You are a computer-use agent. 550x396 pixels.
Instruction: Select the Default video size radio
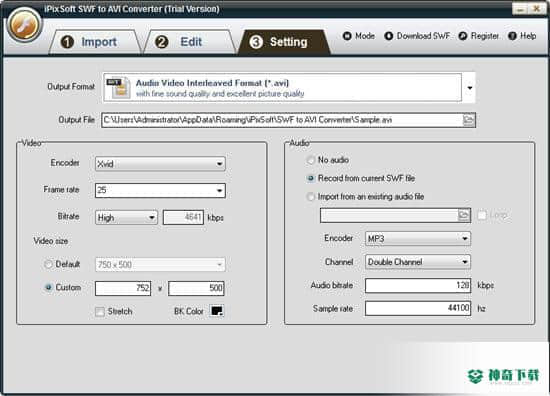[x=48, y=264]
